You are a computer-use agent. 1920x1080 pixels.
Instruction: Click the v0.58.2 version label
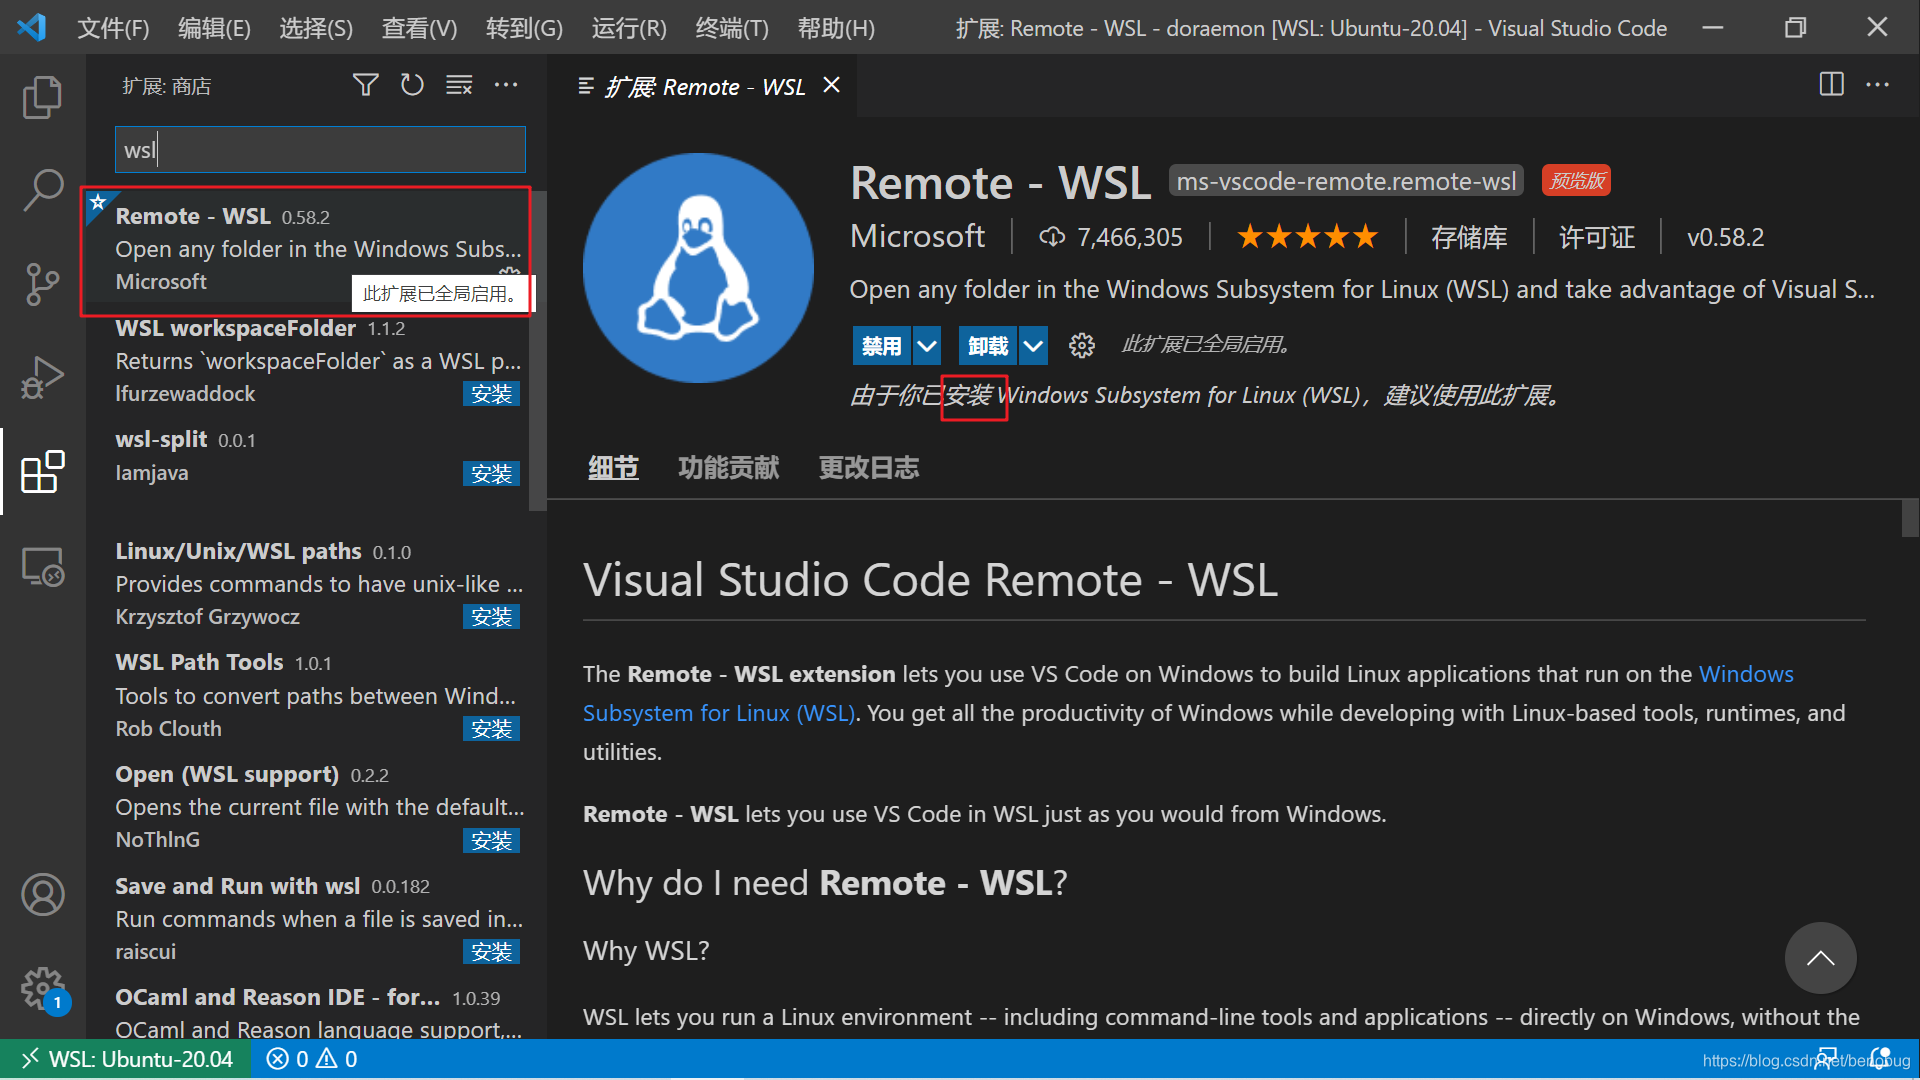click(1725, 237)
